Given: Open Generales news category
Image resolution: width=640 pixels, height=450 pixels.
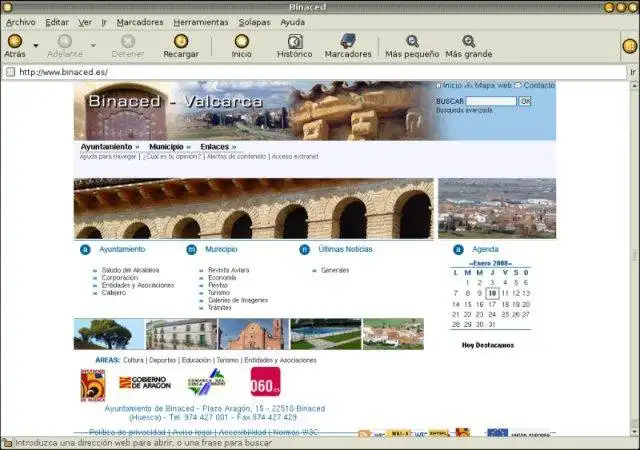Looking at the screenshot, I should click(x=335, y=270).
